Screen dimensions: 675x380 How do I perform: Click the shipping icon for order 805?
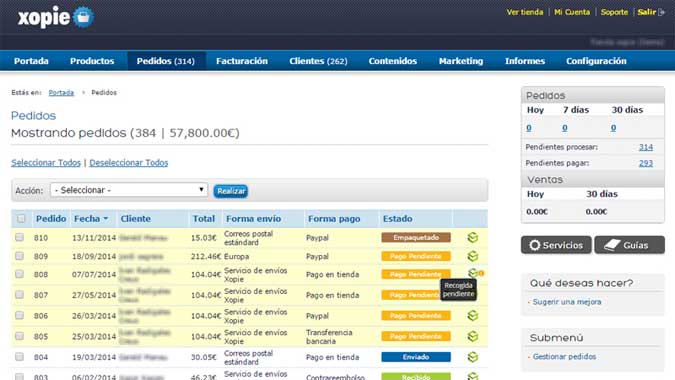point(473,336)
